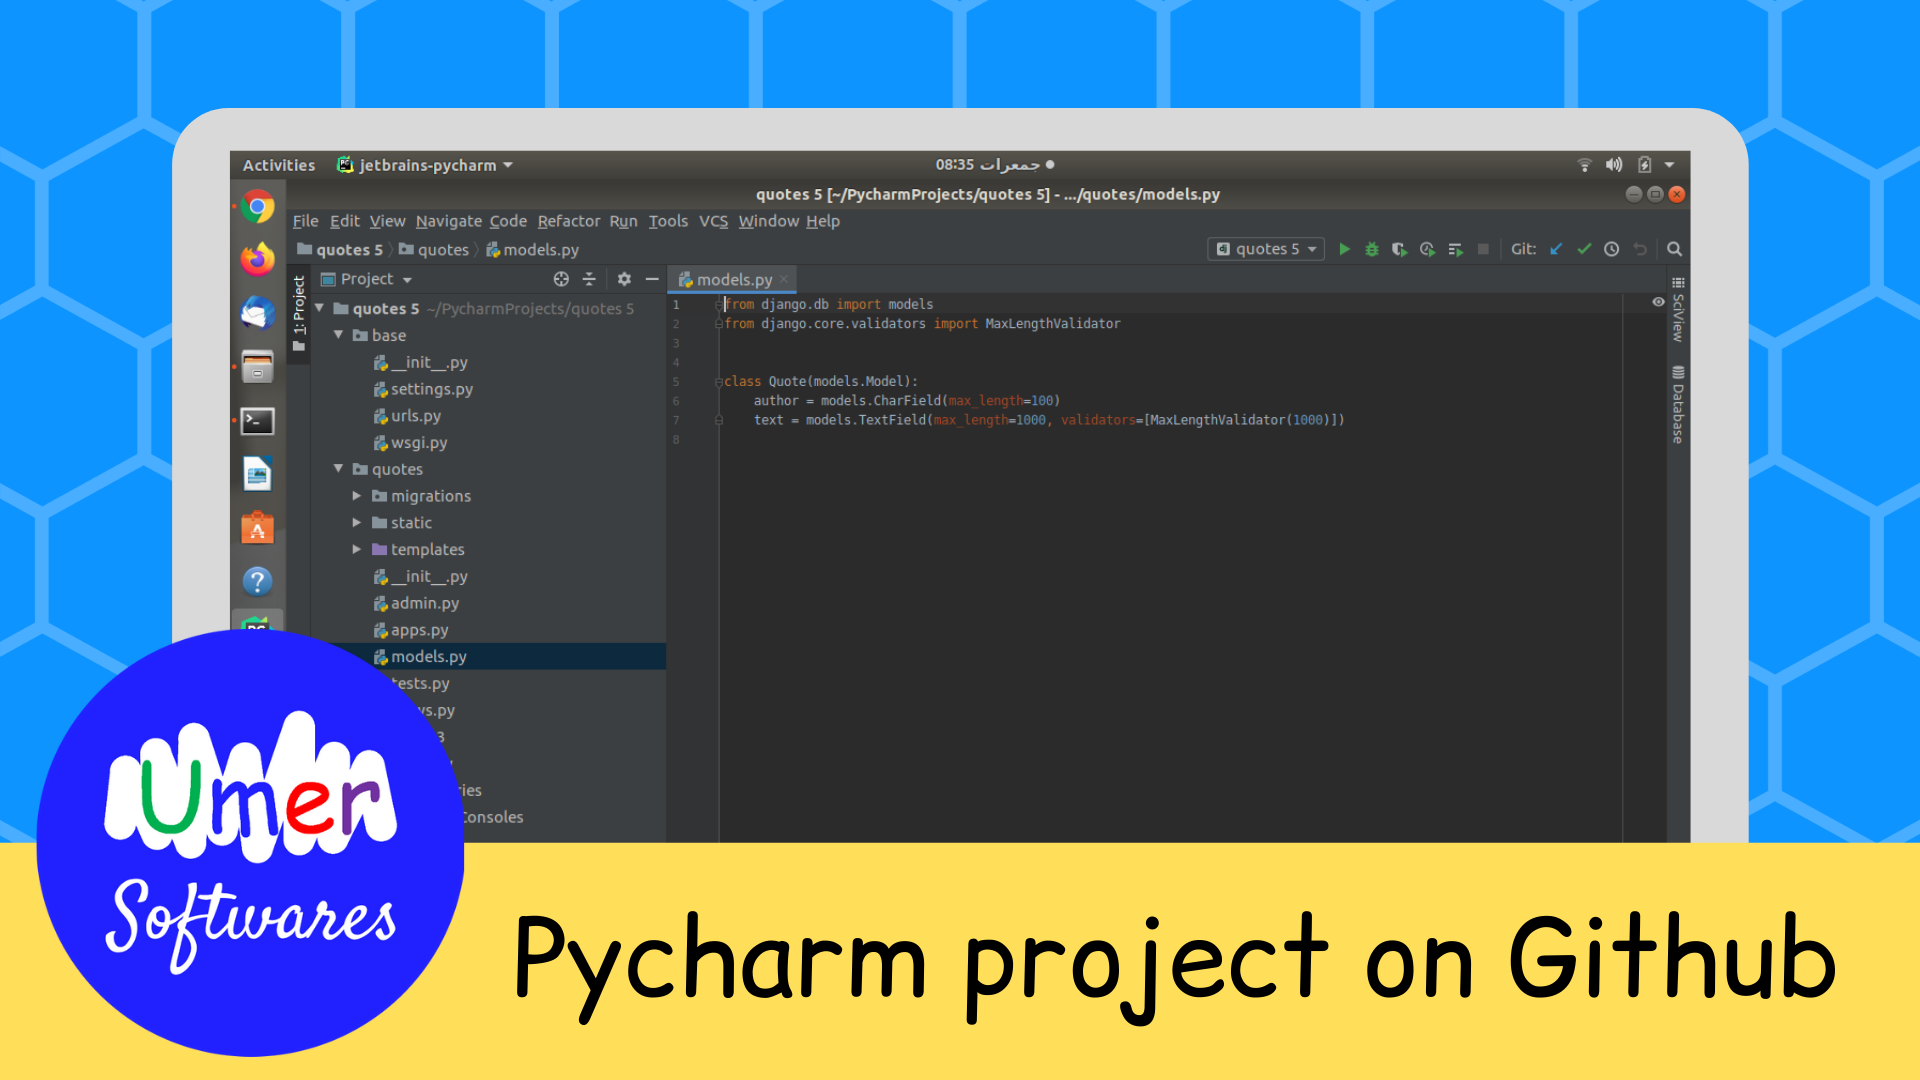Select settings.py in the project tree
Viewport: 1920px width, 1080px height.
click(433, 389)
